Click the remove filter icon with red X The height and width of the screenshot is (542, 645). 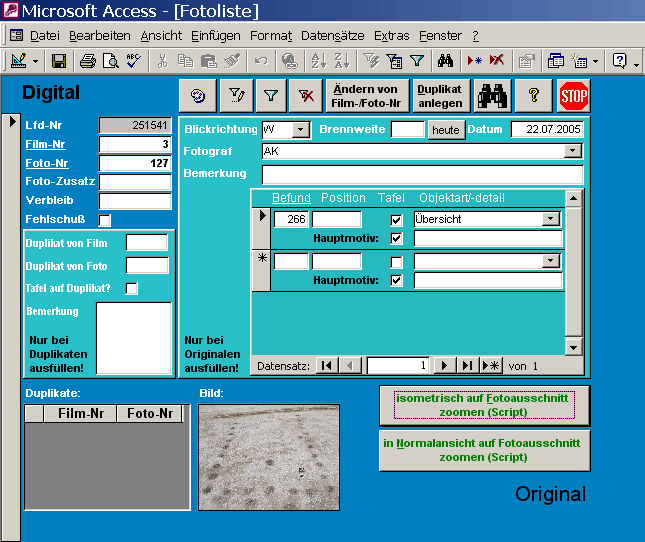[x=305, y=96]
